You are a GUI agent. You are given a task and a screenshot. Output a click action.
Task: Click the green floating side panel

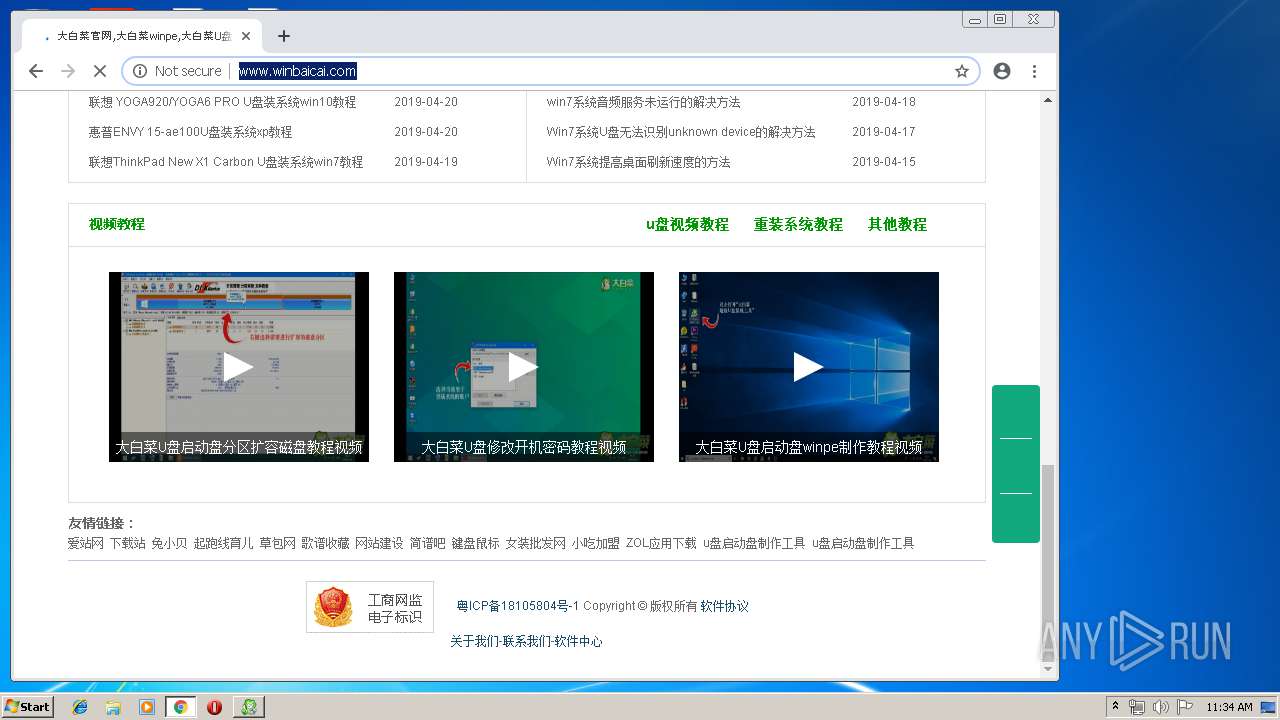(1016, 464)
